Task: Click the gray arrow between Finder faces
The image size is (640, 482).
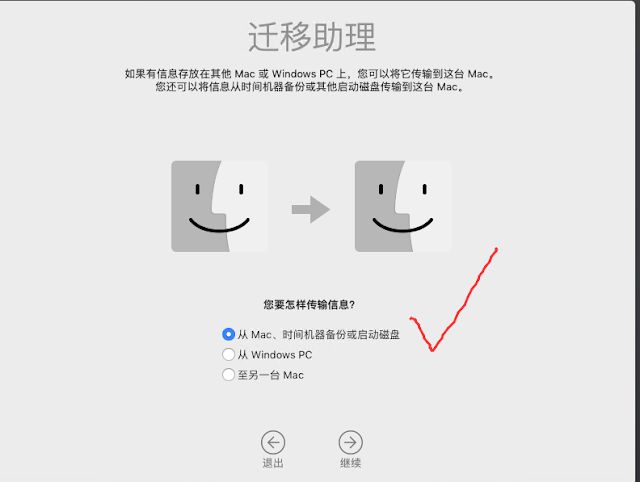Action: coord(311,209)
